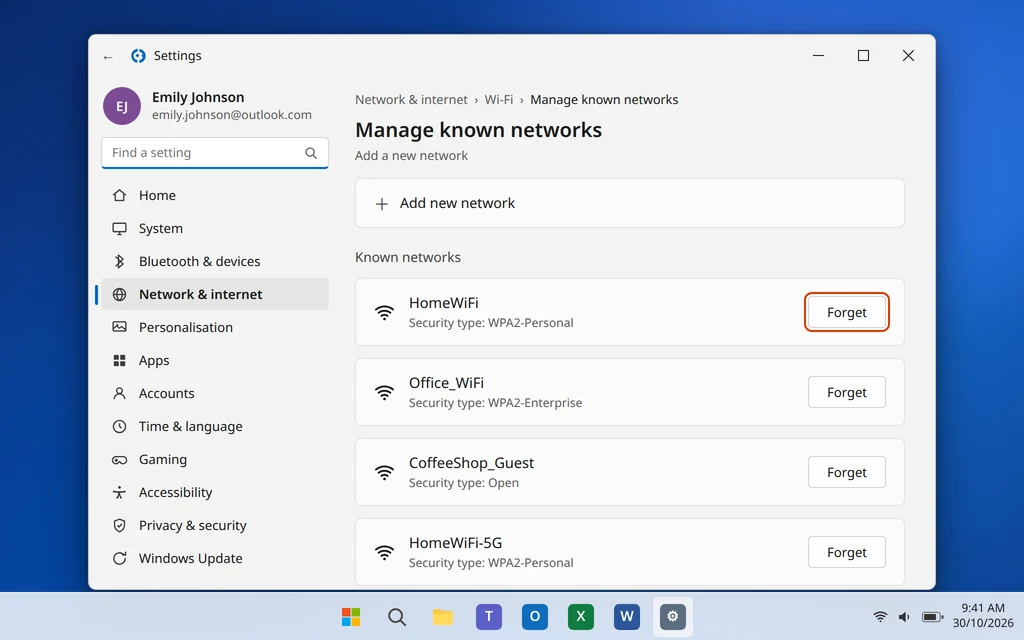This screenshot has width=1024, height=640.
Task: Open Word from taskbar
Action: click(626, 616)
